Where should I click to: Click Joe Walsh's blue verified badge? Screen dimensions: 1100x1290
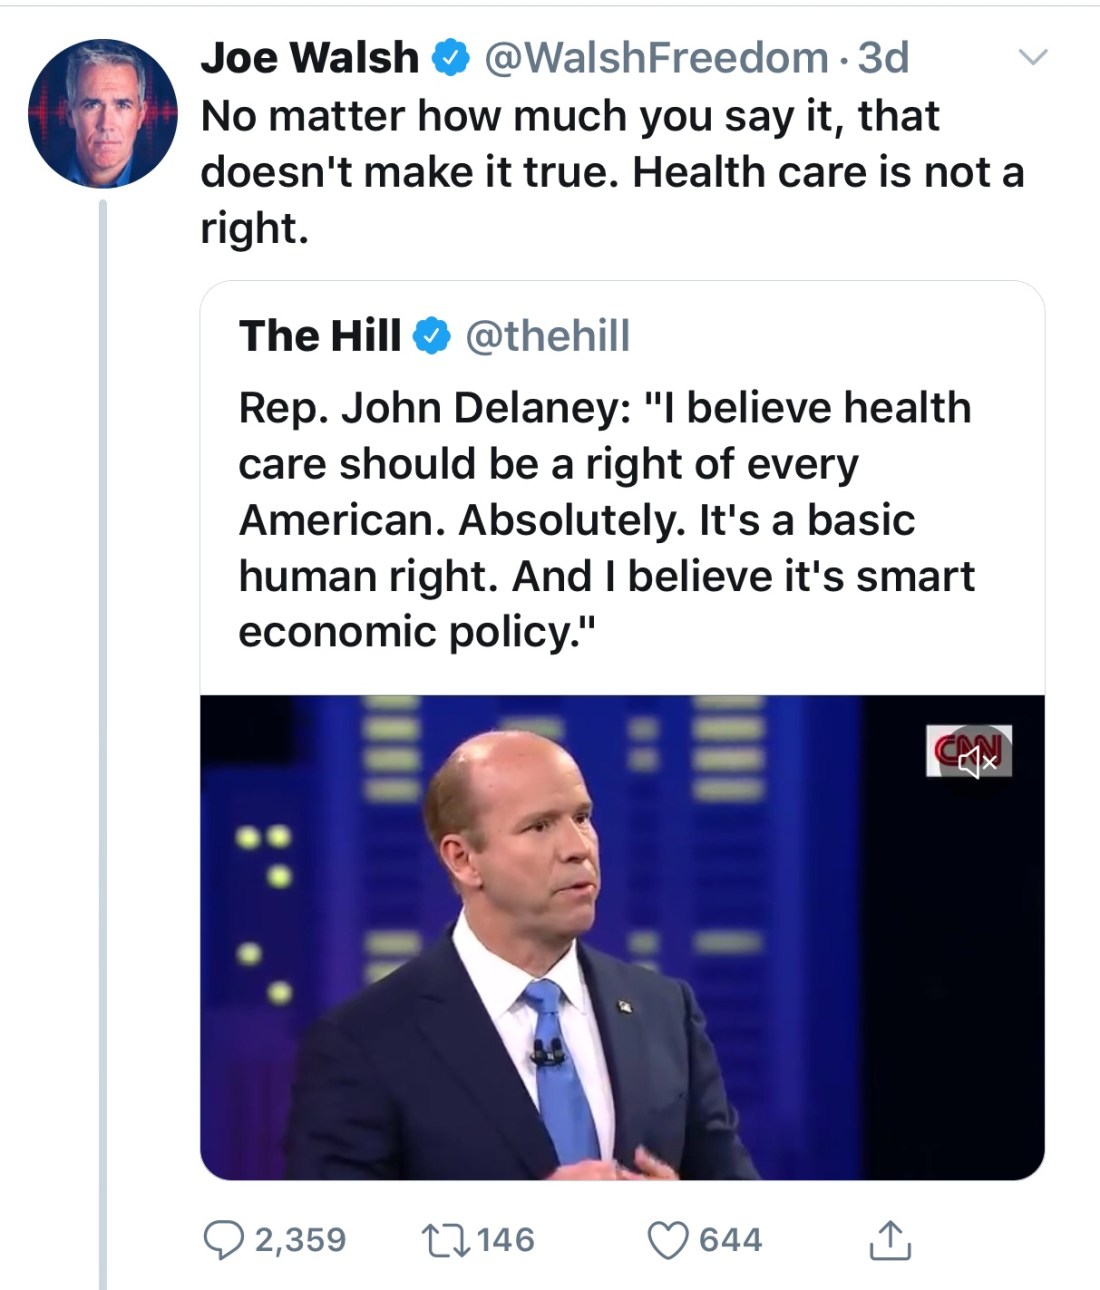(451, 59)
